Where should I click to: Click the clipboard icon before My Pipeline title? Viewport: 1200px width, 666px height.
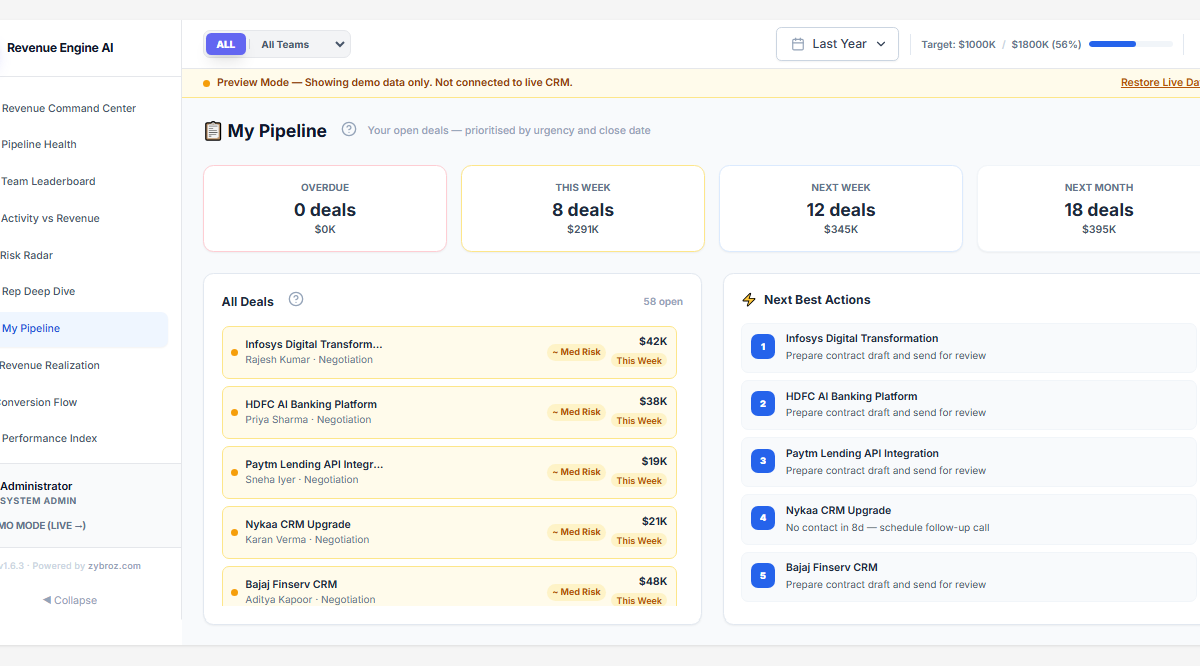213,131
